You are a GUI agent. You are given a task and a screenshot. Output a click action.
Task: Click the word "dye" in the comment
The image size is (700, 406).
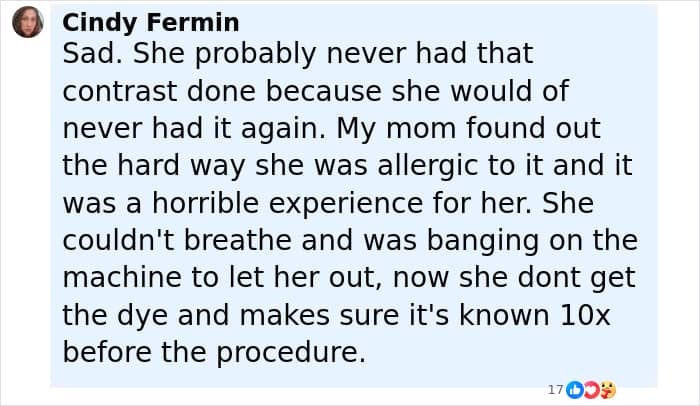point(131,315)
